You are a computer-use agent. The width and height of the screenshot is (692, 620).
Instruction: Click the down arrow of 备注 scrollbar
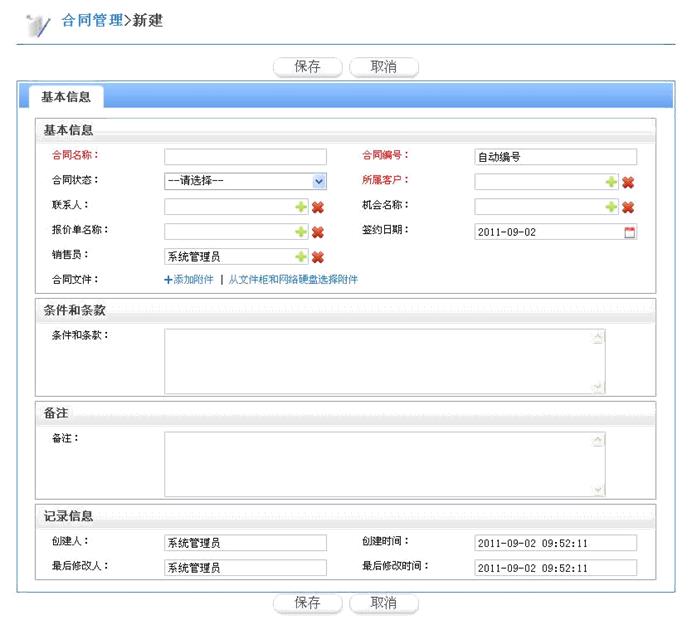[598, 489]
